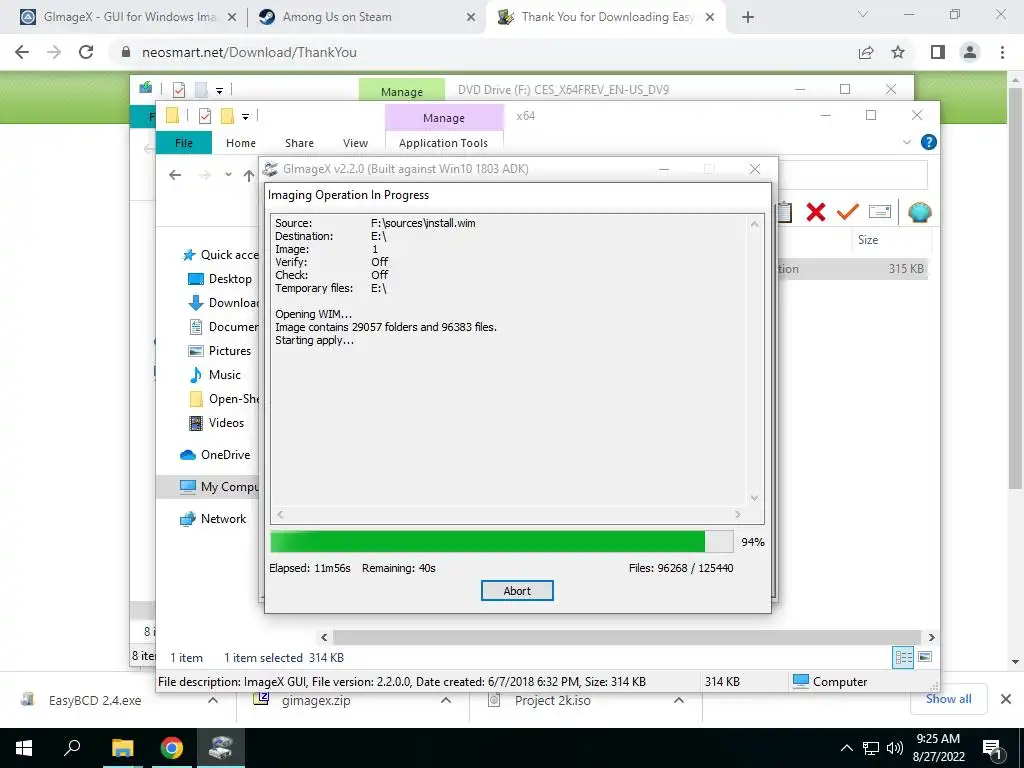Abort the imaging operation
This screenshot has height=768, width=1024.
point(517,590)
